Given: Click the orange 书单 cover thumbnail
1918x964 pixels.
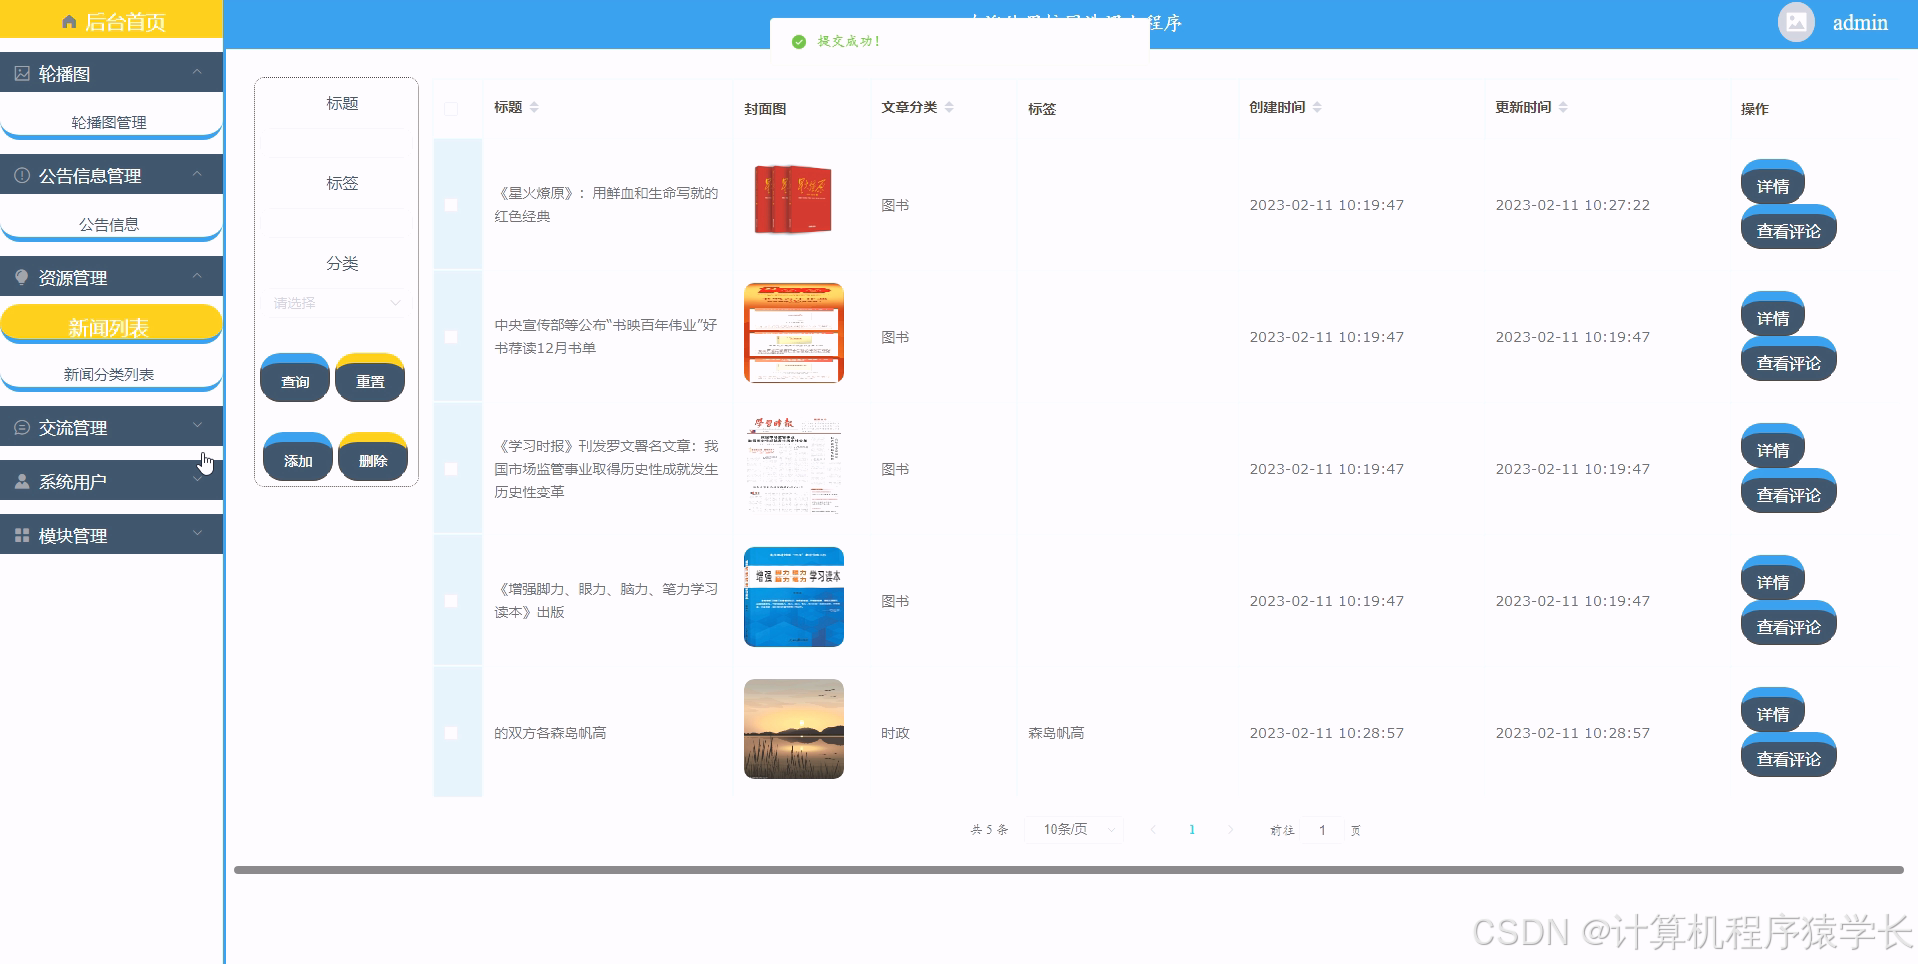Looking at the screenshot, I should coord(794,333).
